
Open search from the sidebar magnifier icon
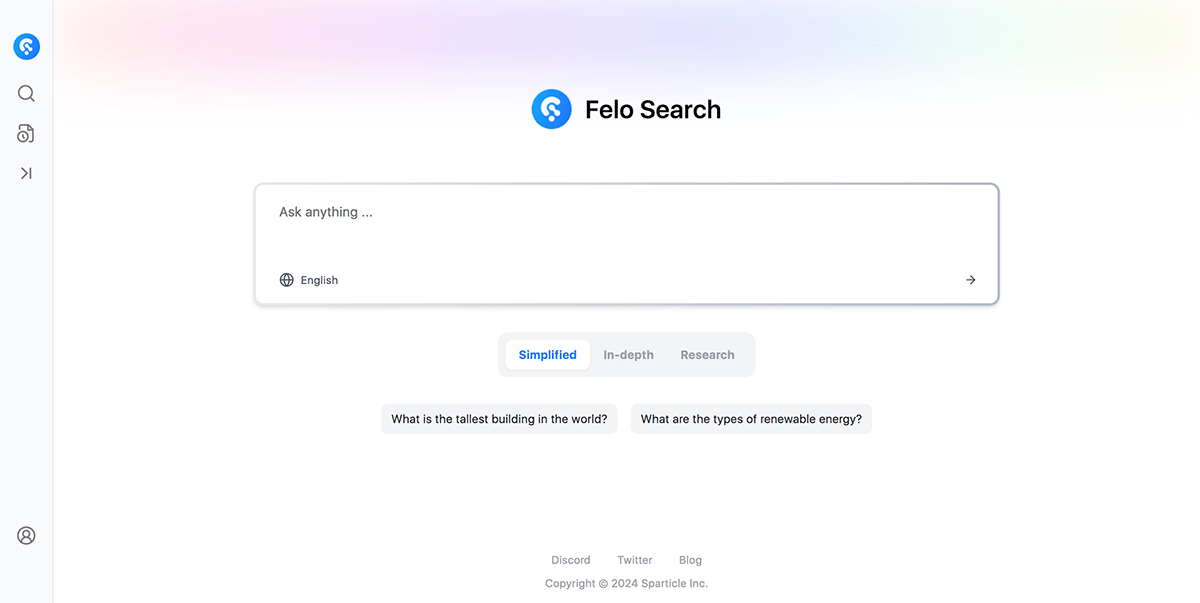pyautogui.click(x=26, y=93)
